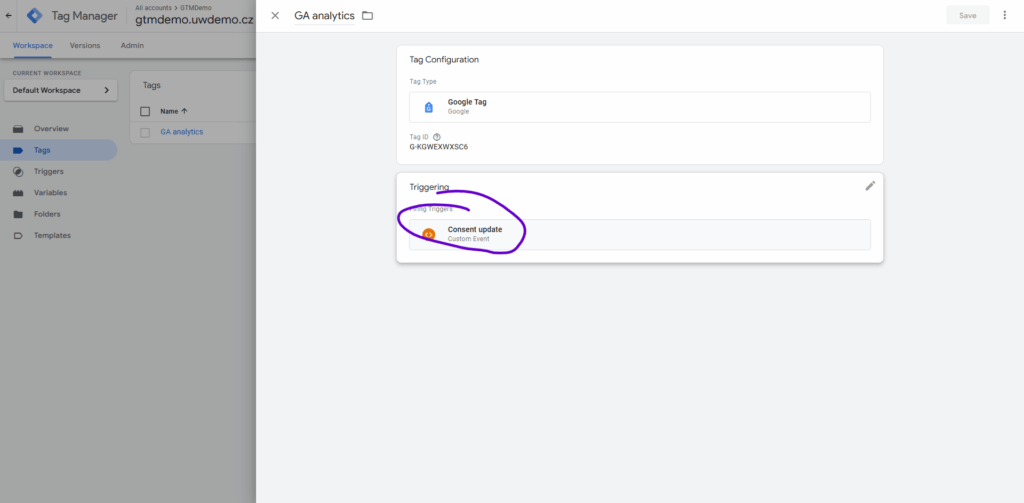Check the GA analytics row checkbox
1024x503 pixels.
[x=145, y=132]
